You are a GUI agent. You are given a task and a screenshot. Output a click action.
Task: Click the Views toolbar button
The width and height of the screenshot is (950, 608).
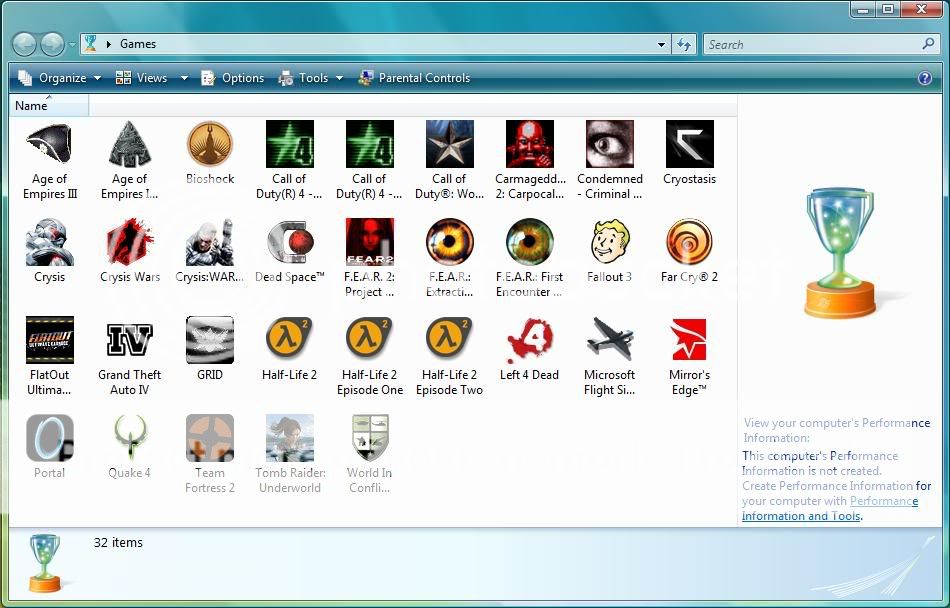tap(142, 78)
